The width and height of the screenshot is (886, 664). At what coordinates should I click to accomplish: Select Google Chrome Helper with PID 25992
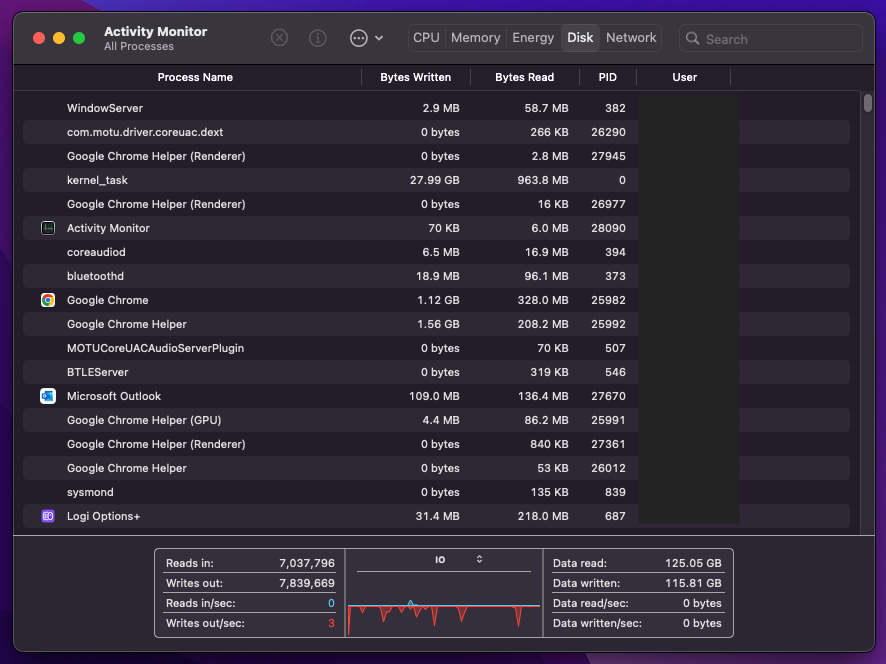(x=436, y=324)
